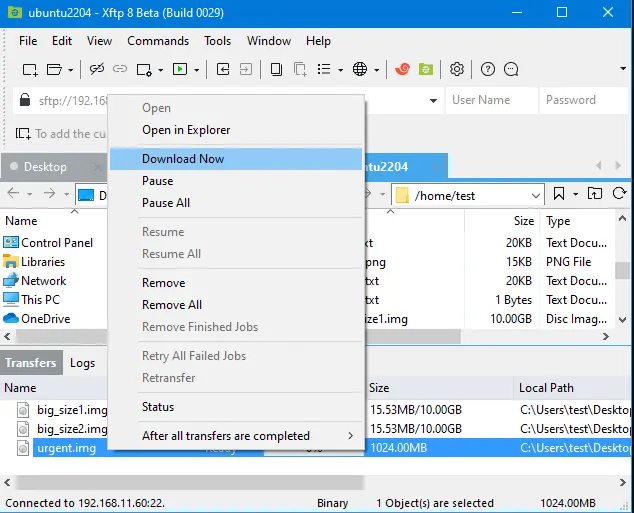The width and height of the screenshot is (634, 513).
Task: Click the Open Session folder icon
Action: [56, 69]
